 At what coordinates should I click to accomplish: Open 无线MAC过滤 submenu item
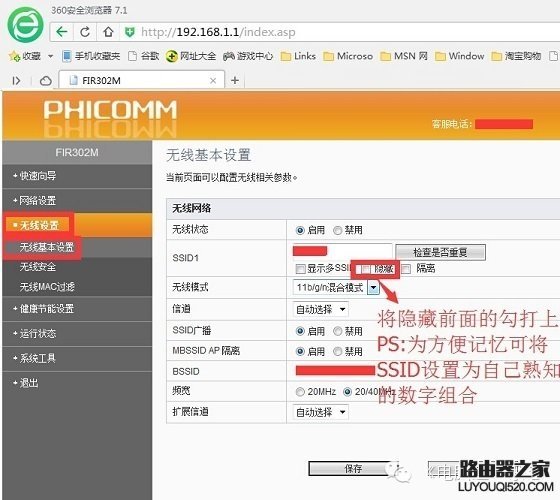47,286
